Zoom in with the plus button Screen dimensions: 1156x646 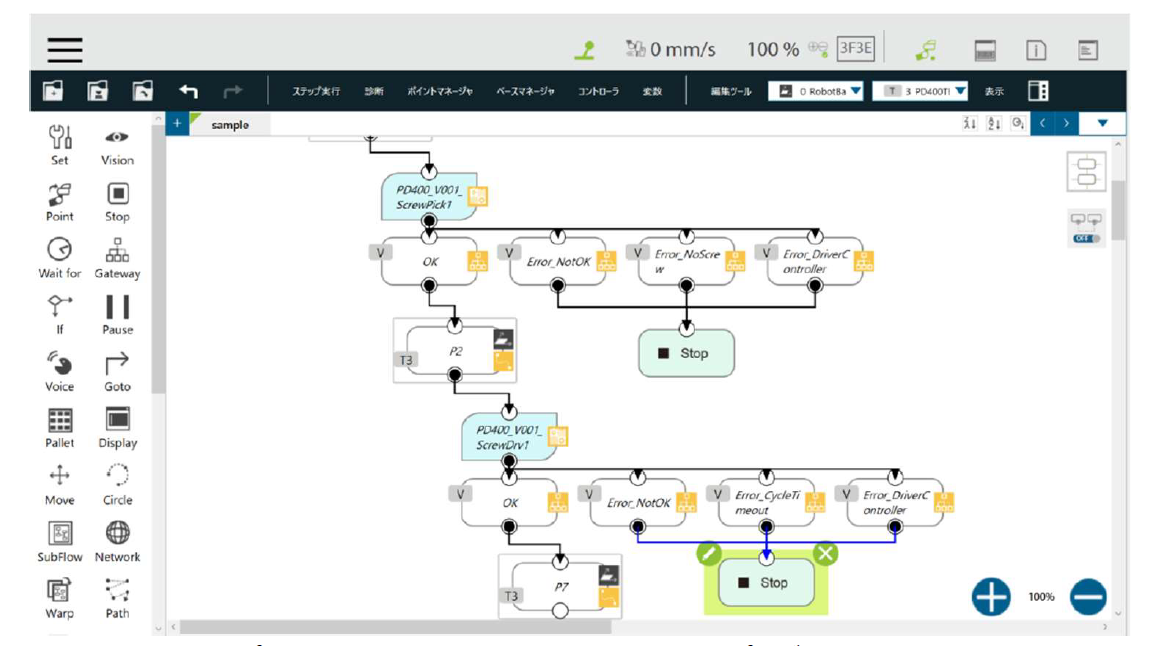(991, 597)
